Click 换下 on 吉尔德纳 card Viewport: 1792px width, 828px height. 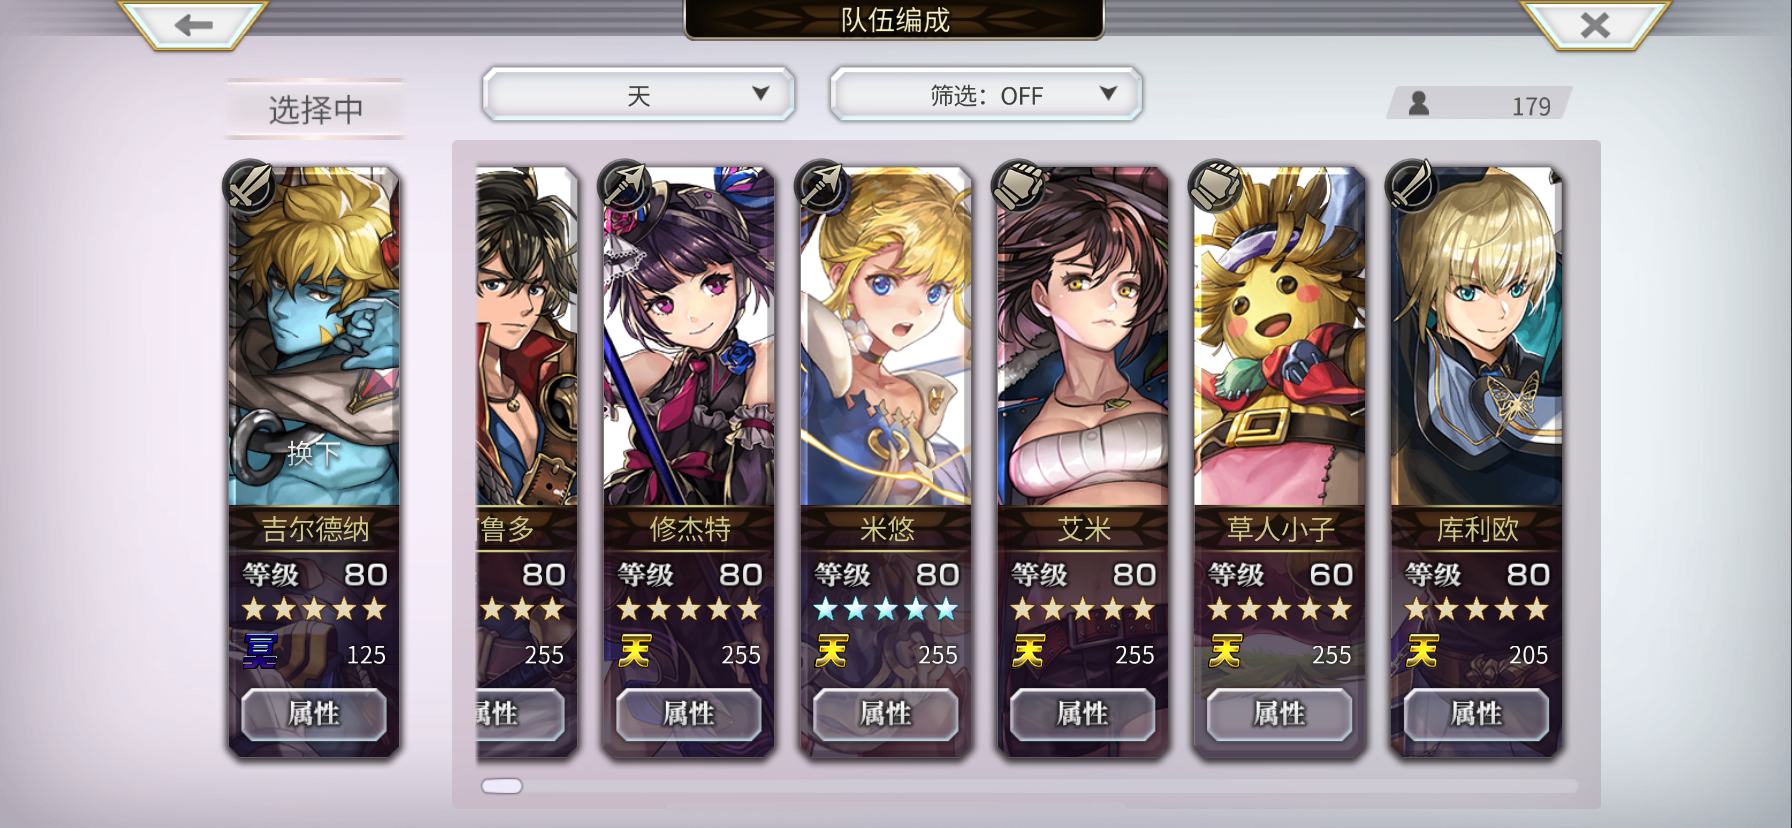pyautogui.click(x=314, y=454)
